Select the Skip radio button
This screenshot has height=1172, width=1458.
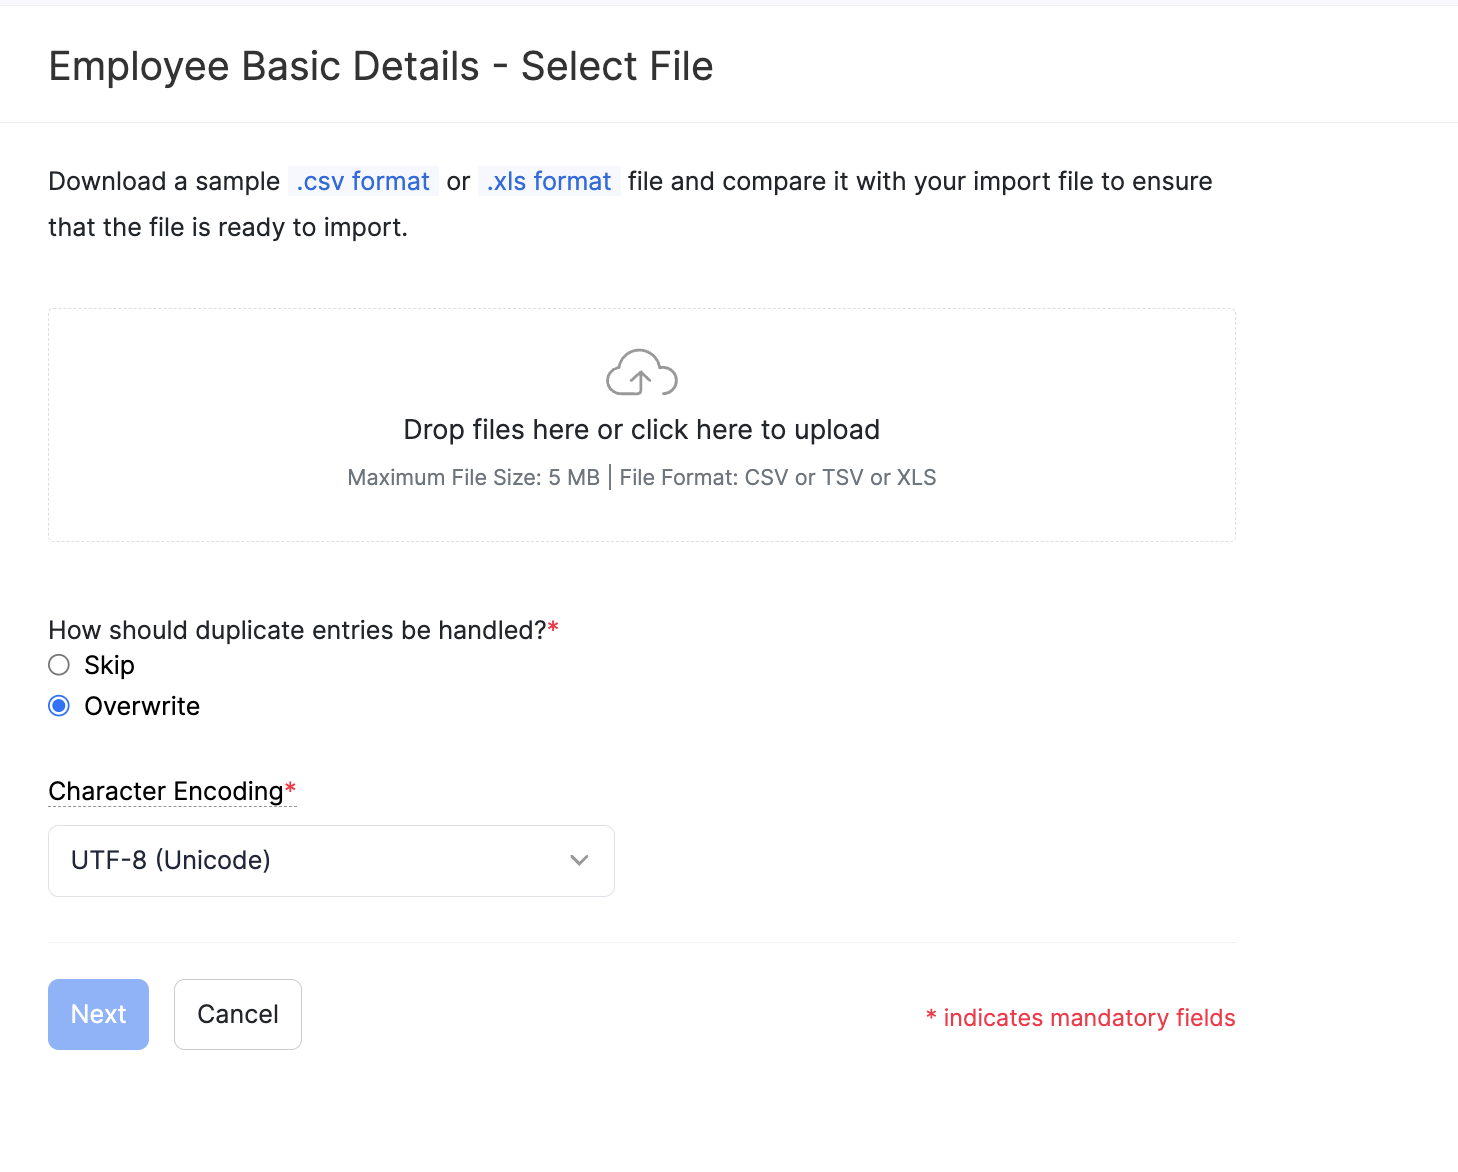(59, 665)
